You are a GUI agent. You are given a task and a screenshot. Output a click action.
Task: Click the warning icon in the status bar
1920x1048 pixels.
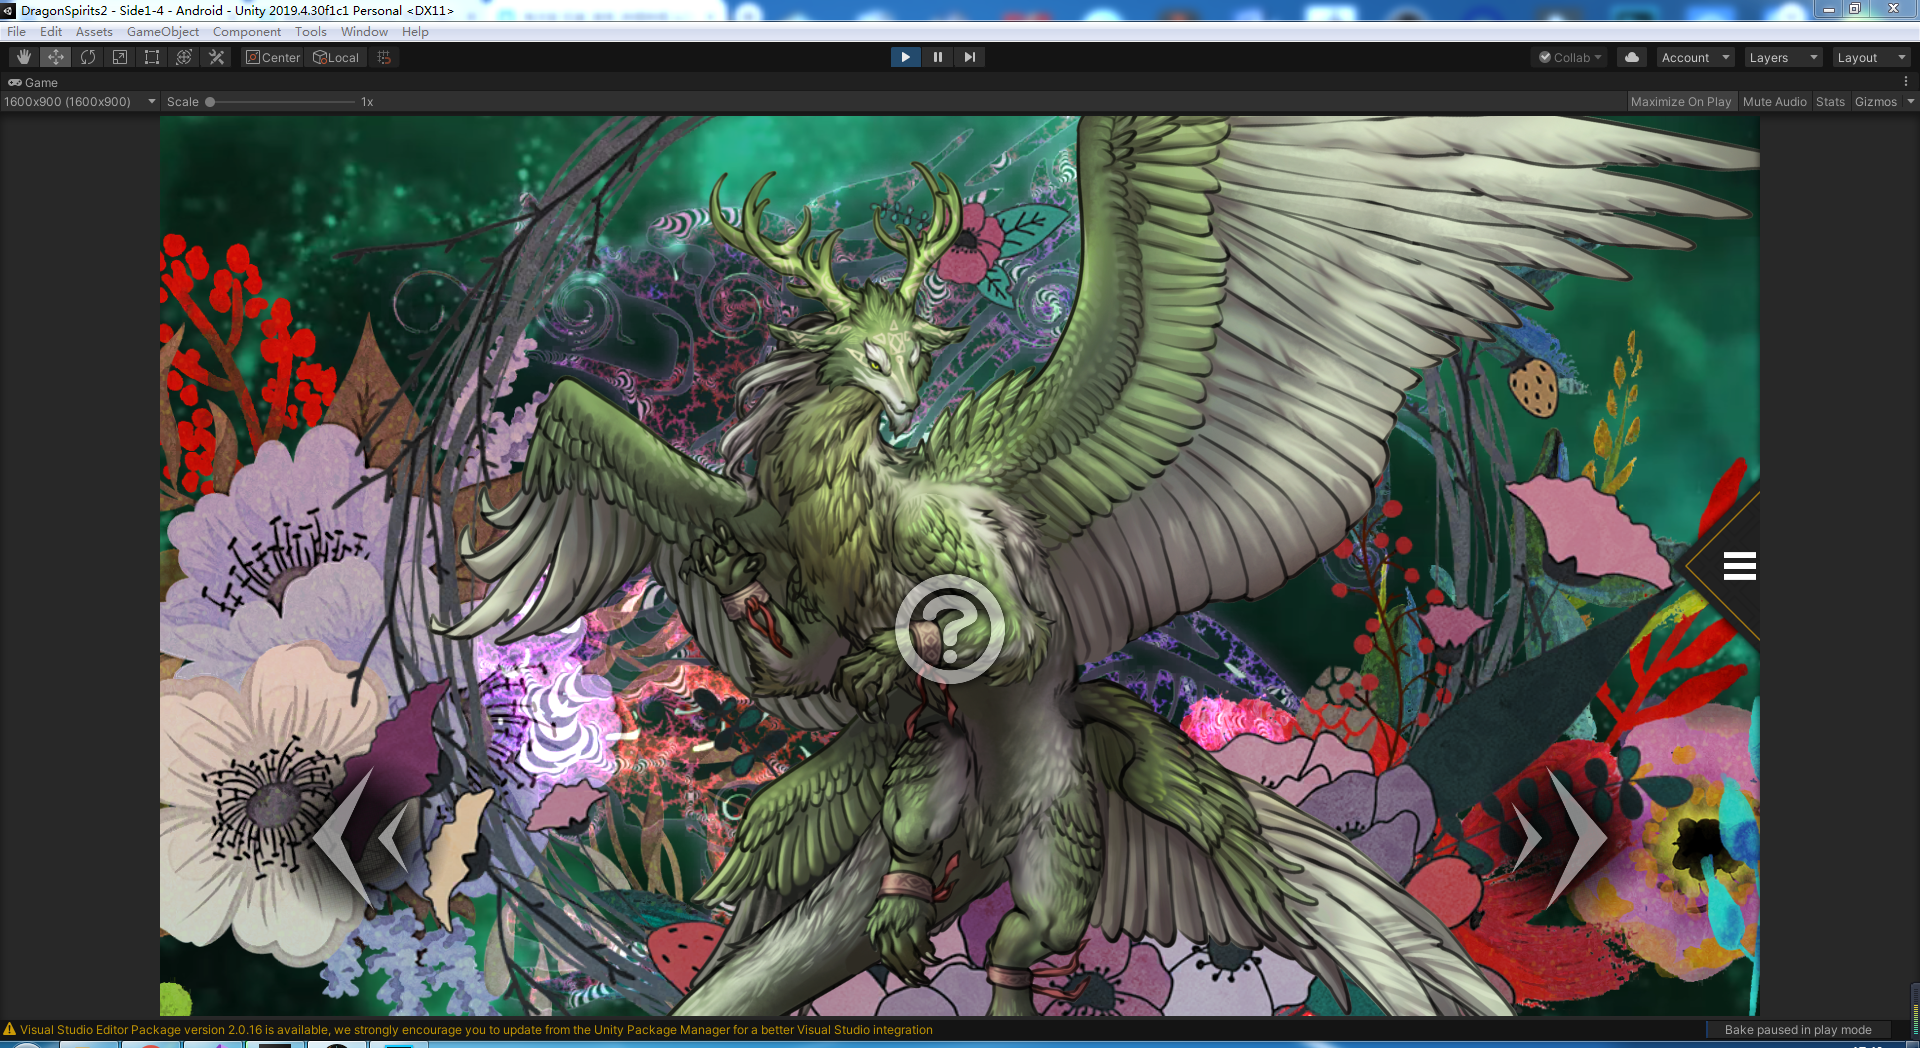[x=10, y=1029]
